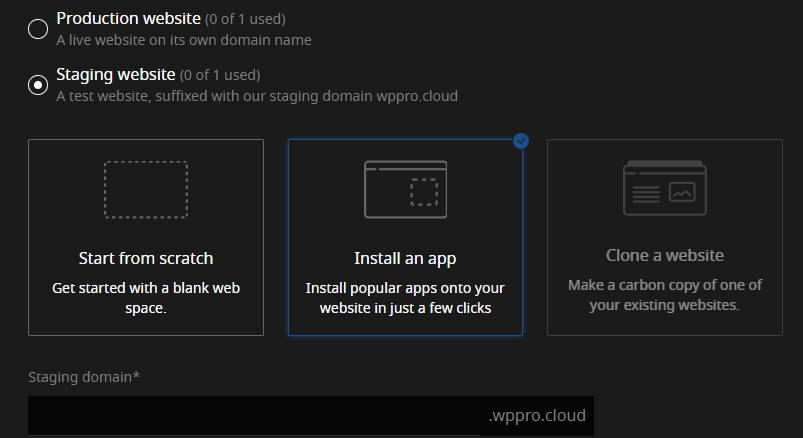
Task: Click the 'Staging website' label text
Action: (x=115, y=75)
